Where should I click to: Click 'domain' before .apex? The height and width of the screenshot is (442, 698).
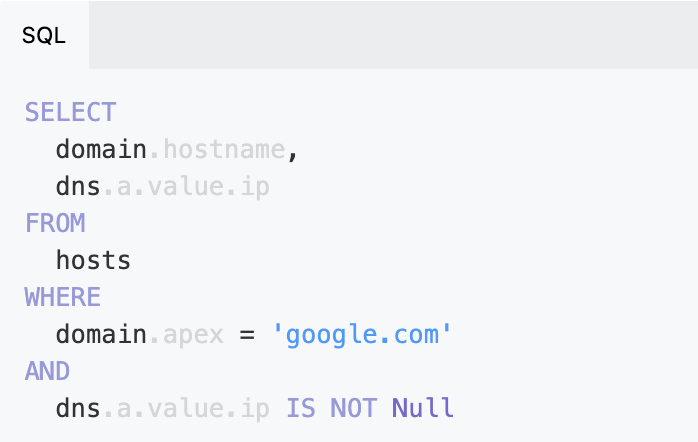(x=101, y=334)
